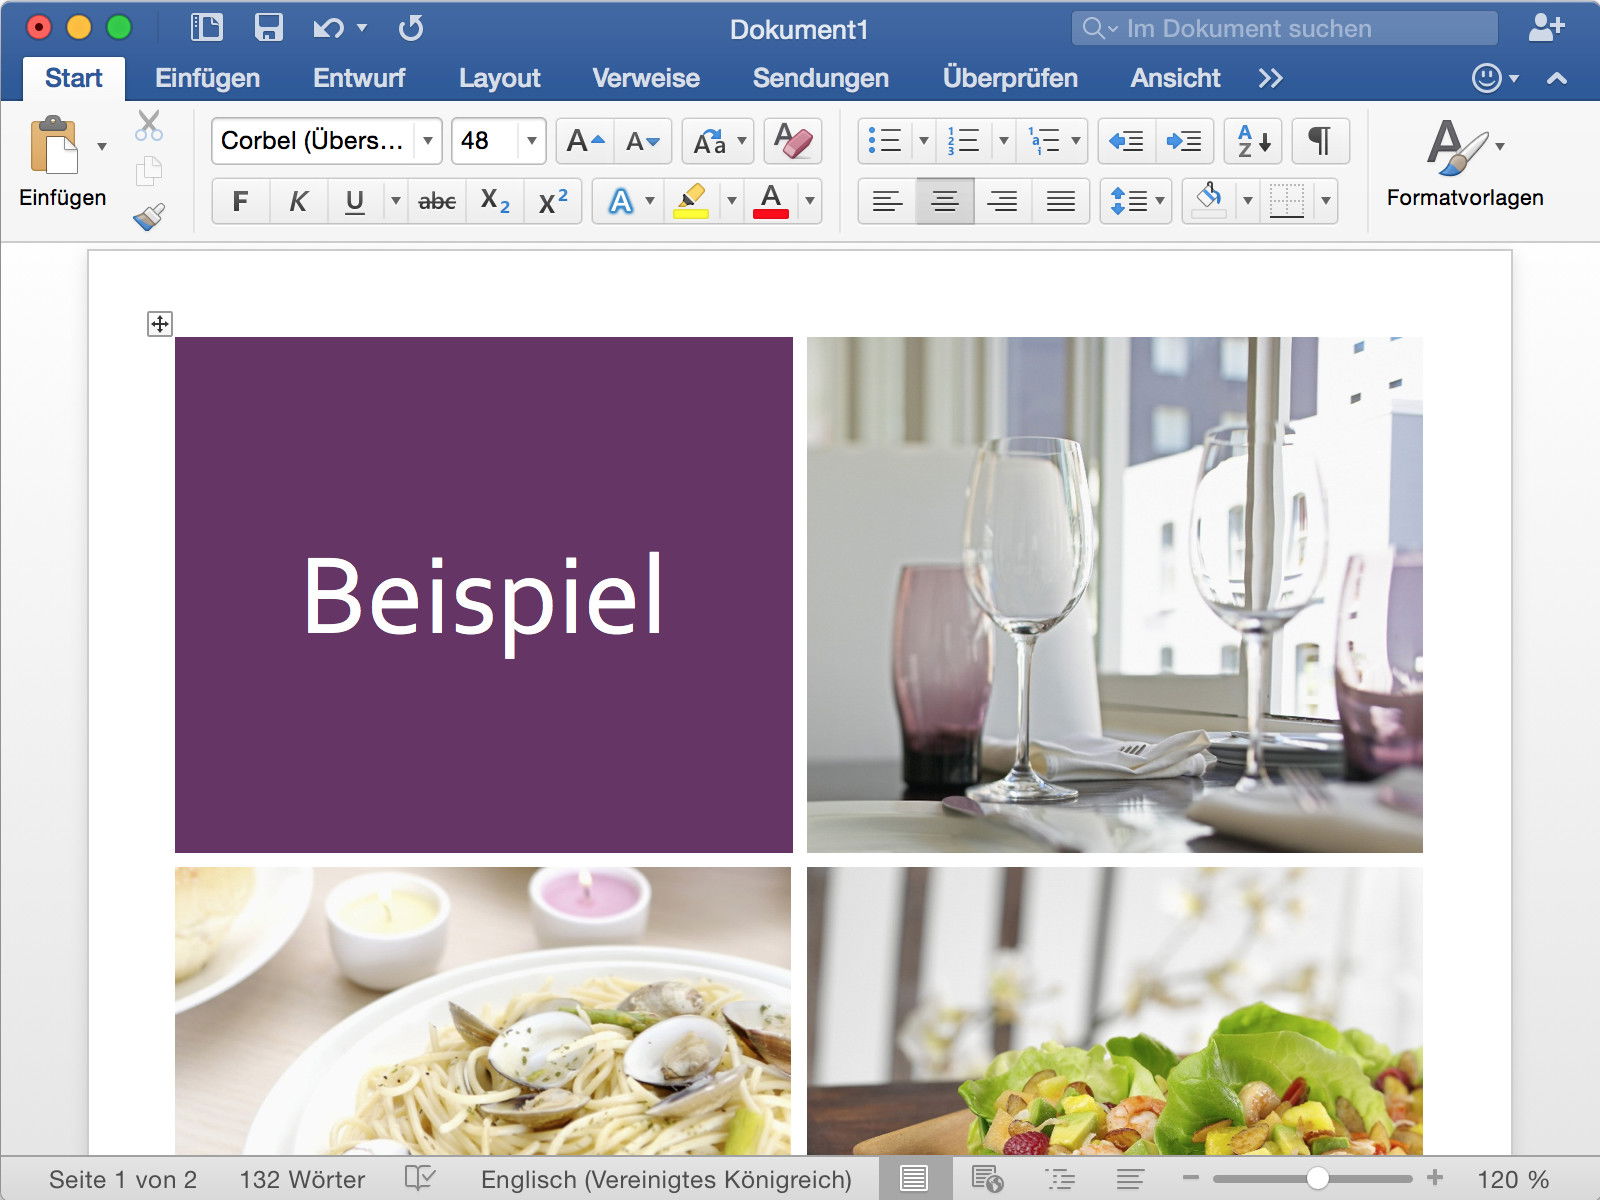Image resolution: width=1600 pixels, height=1200 pixels.
Task: Increase the paragraph indent
Action: click(1185, 141)
